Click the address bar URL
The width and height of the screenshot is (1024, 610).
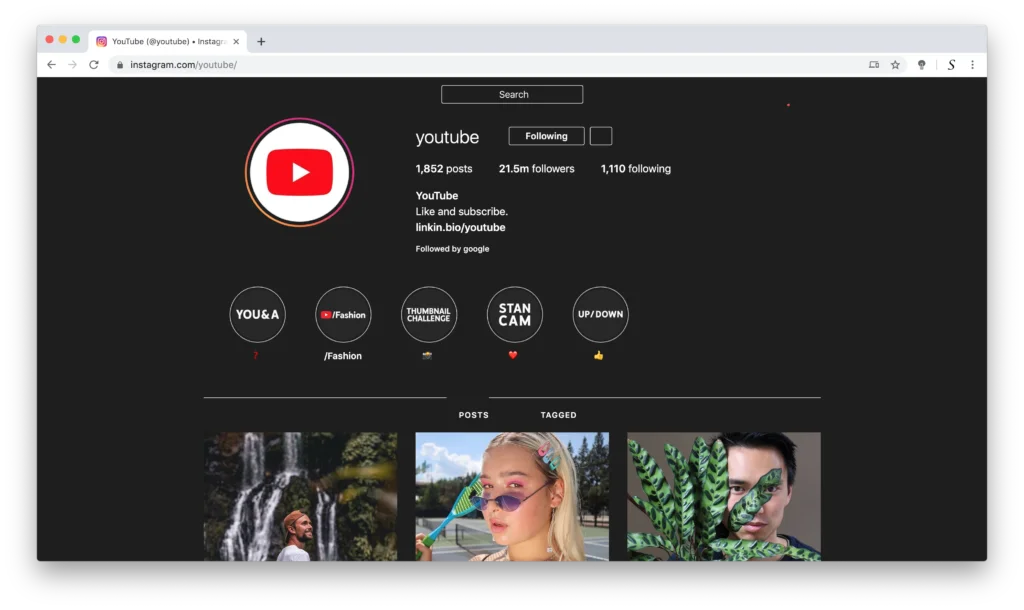(x=184, y=65)
